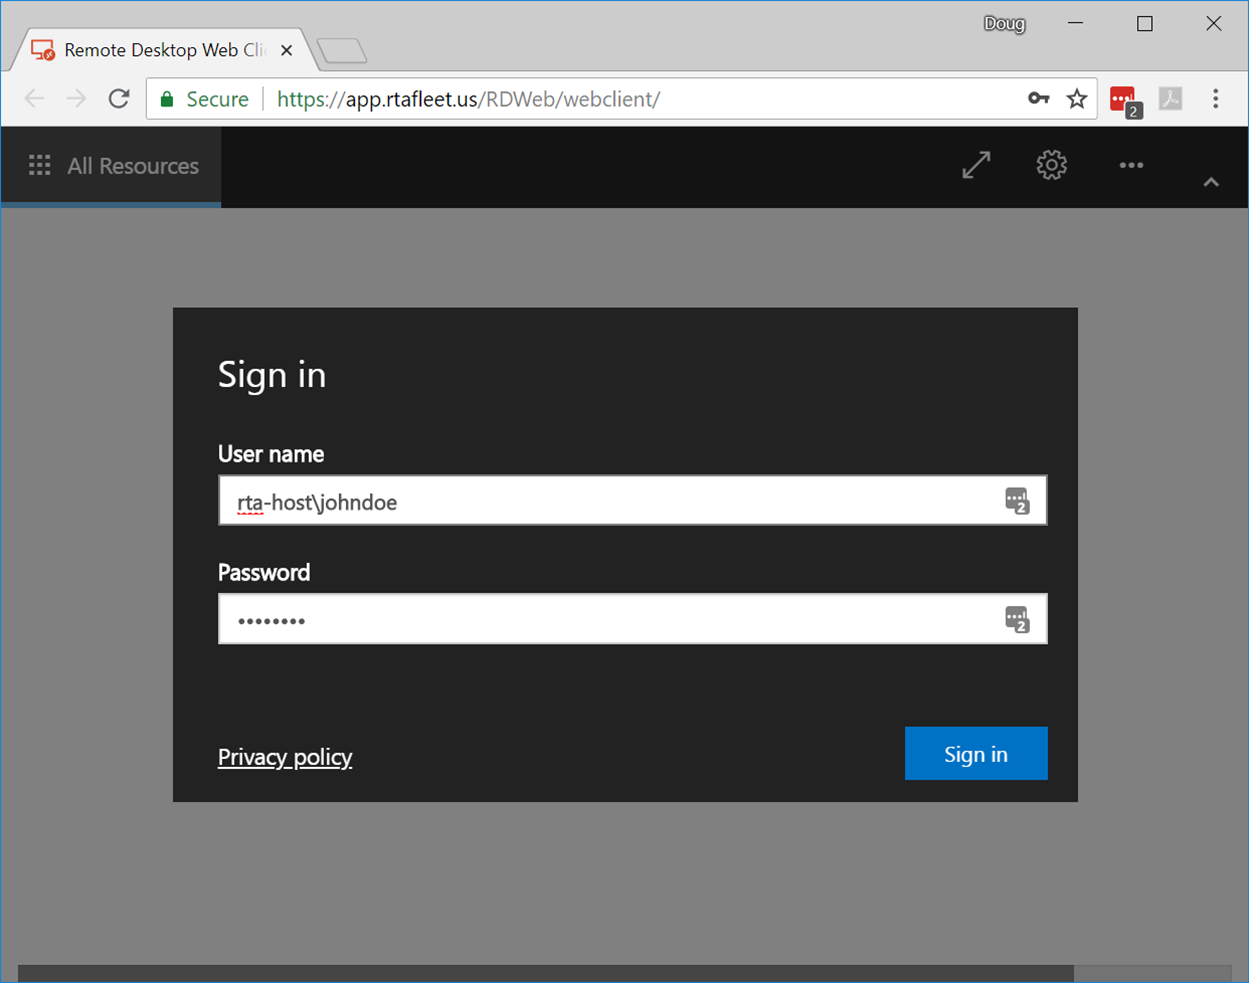1249x983 pixels.
Task: Open the settings gear icon
Action: click(x=1051, y=165)
